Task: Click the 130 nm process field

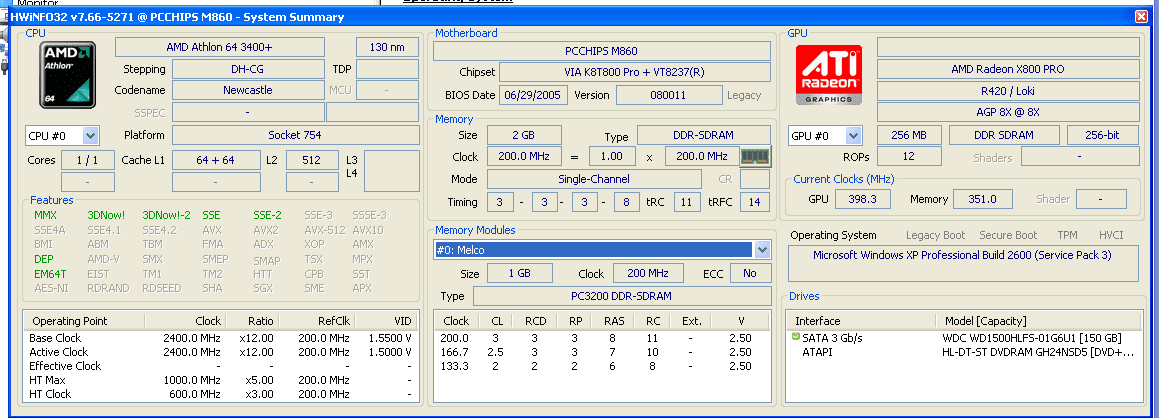Action: 387,47
